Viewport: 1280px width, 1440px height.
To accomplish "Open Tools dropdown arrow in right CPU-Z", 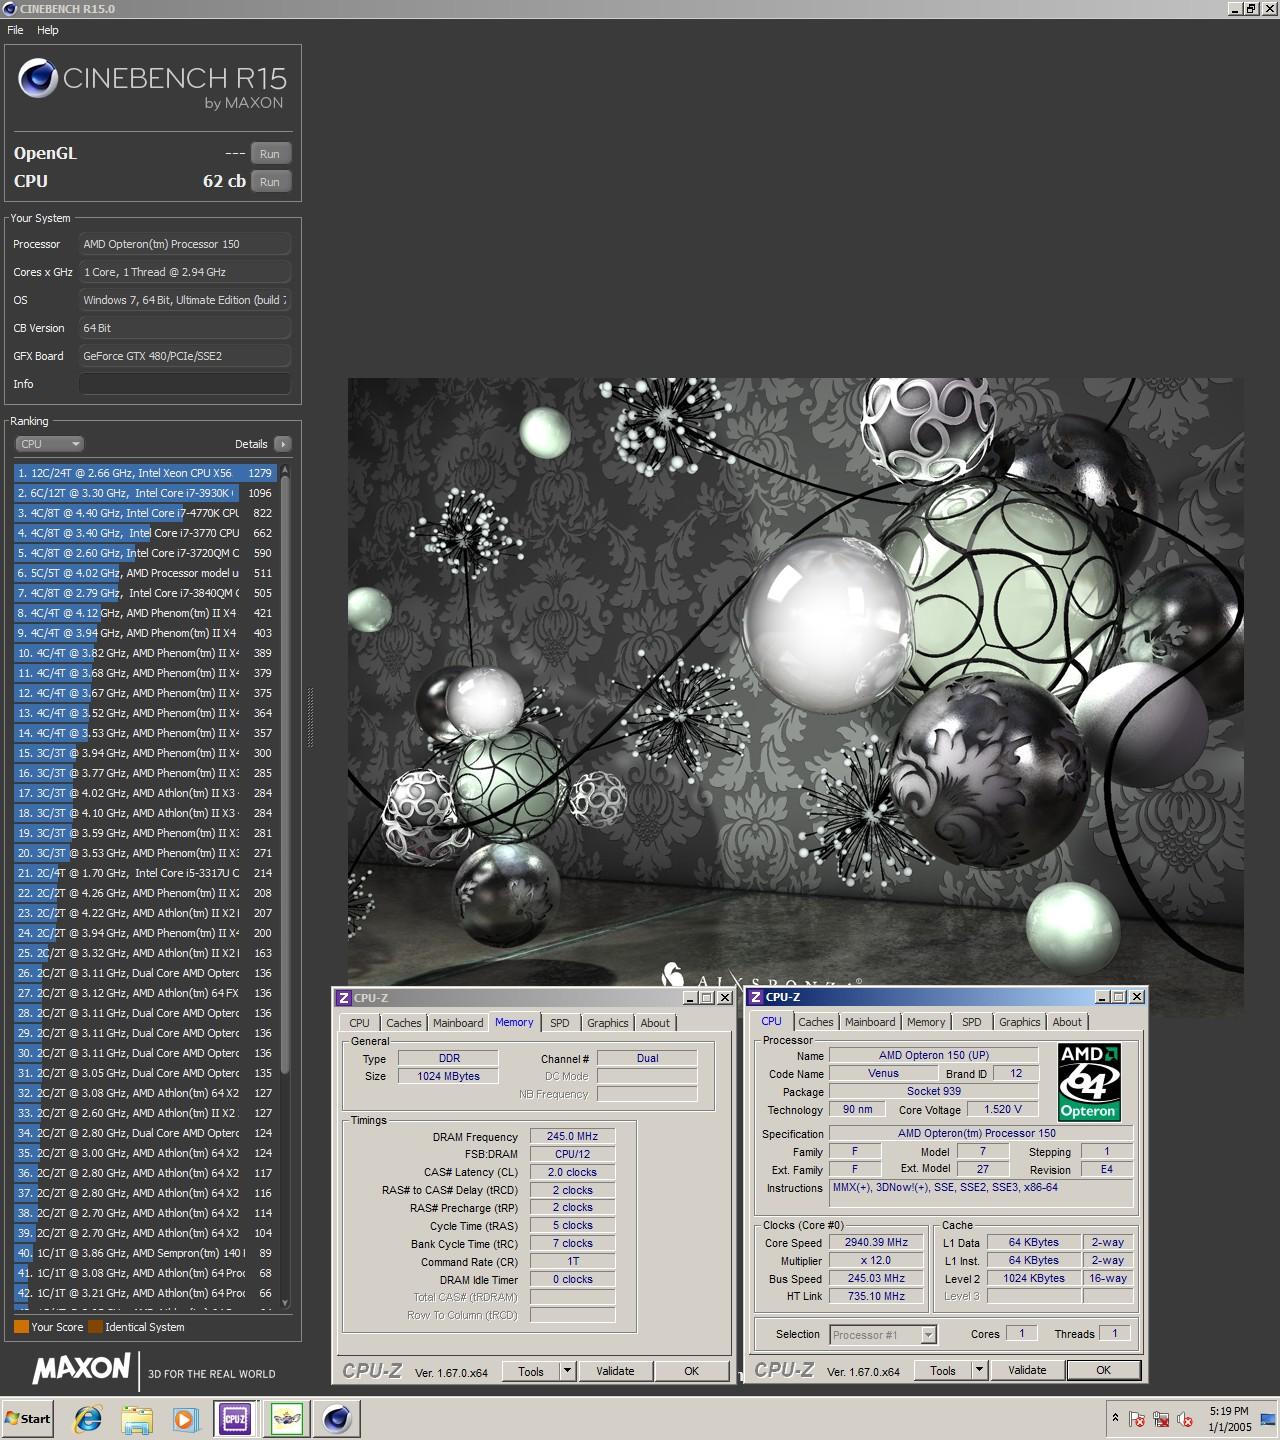I will tap(979, 1371).
